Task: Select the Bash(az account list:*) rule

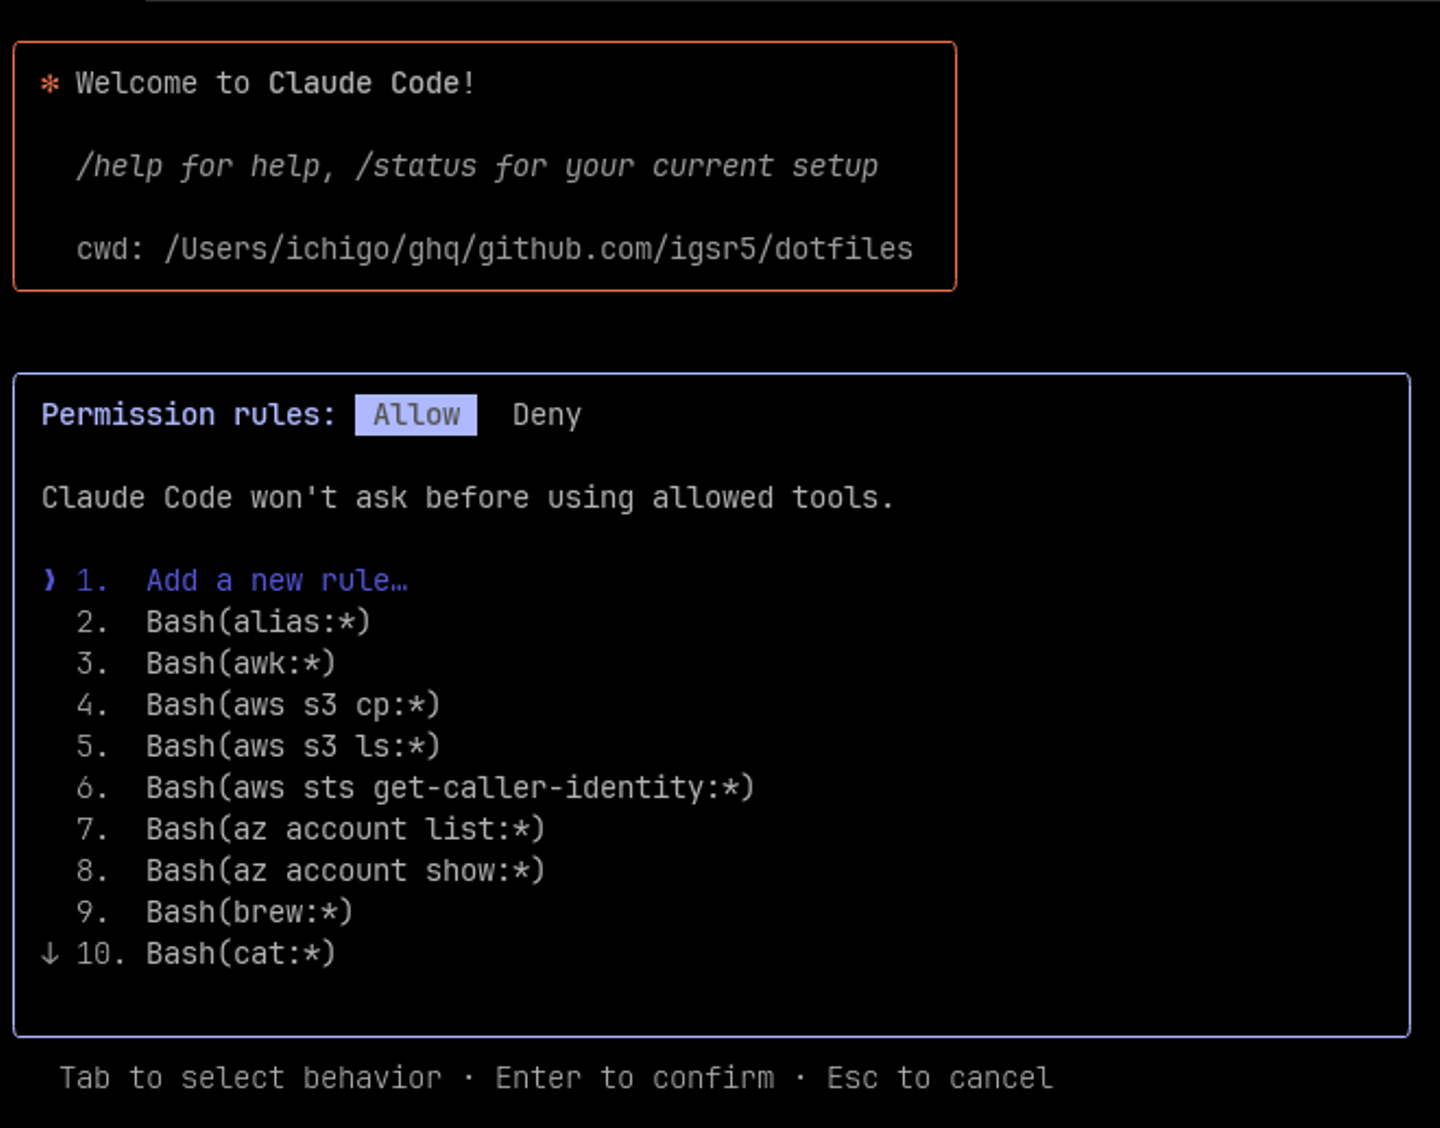Action: pyautogui.click(x=345, y=829)
